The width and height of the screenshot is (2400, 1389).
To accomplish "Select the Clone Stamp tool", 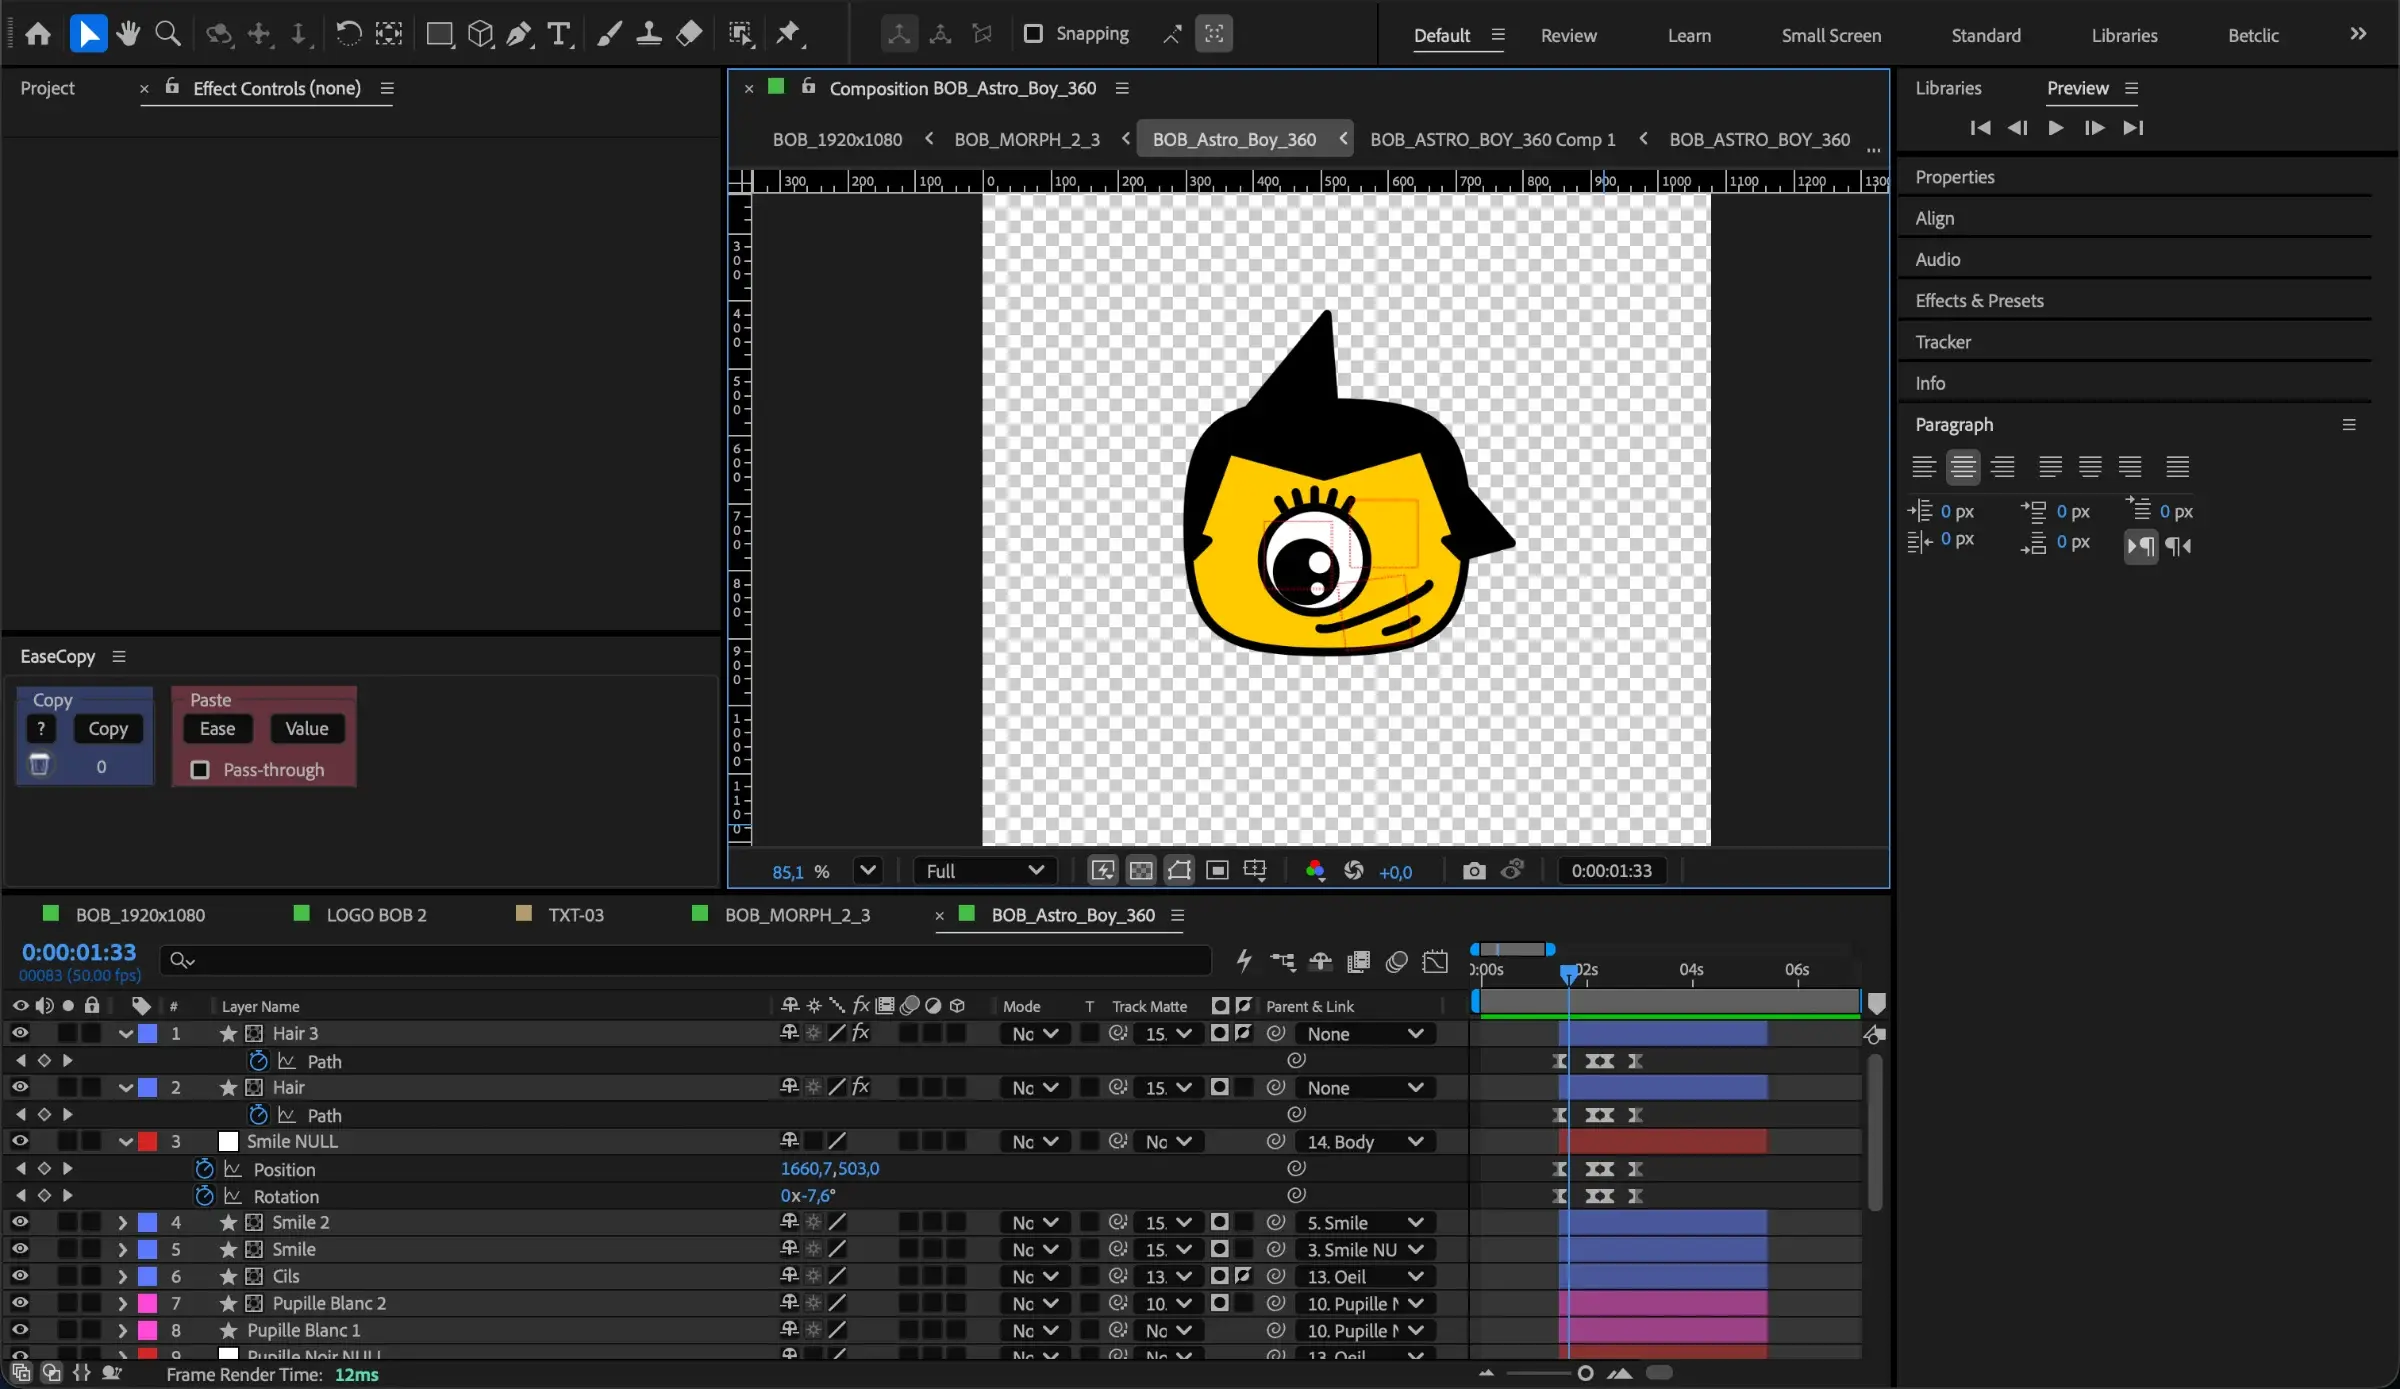I will pyautogui.click(x=648, y=34).
